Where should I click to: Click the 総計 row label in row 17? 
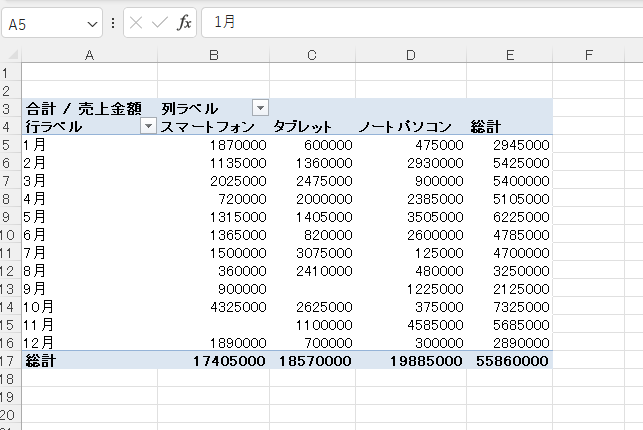point(90,361)
